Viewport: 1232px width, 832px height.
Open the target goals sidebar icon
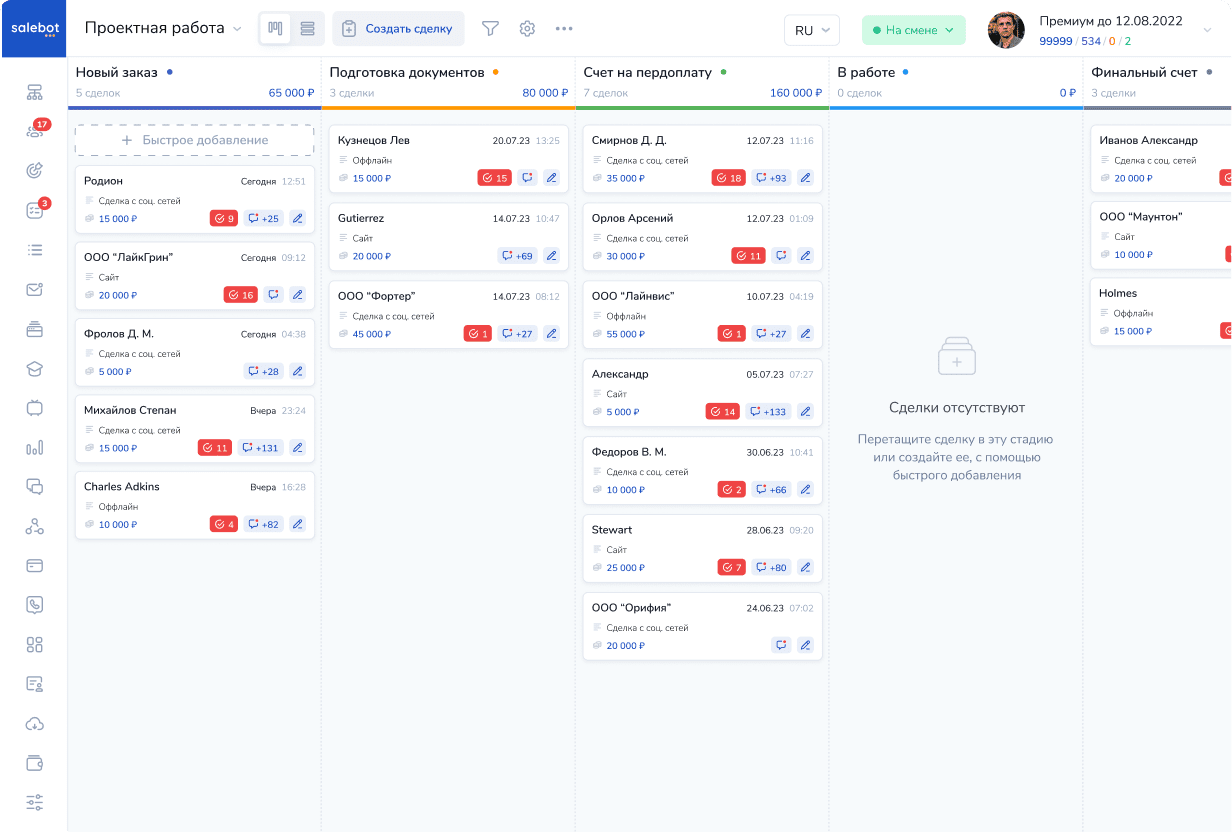(x=34, y=170)
